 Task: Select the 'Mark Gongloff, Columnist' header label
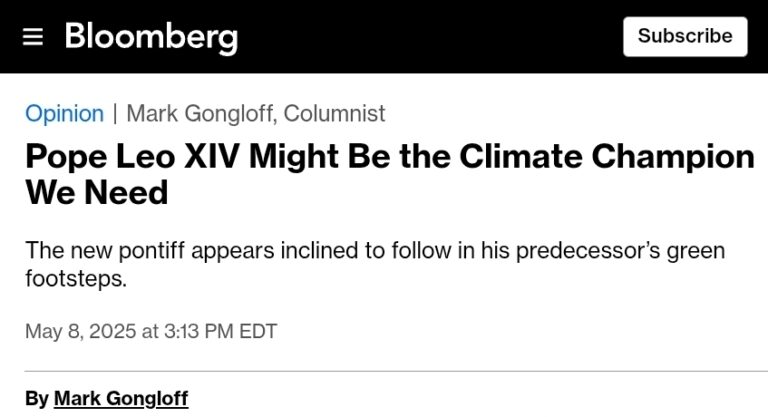pos(256,114)
